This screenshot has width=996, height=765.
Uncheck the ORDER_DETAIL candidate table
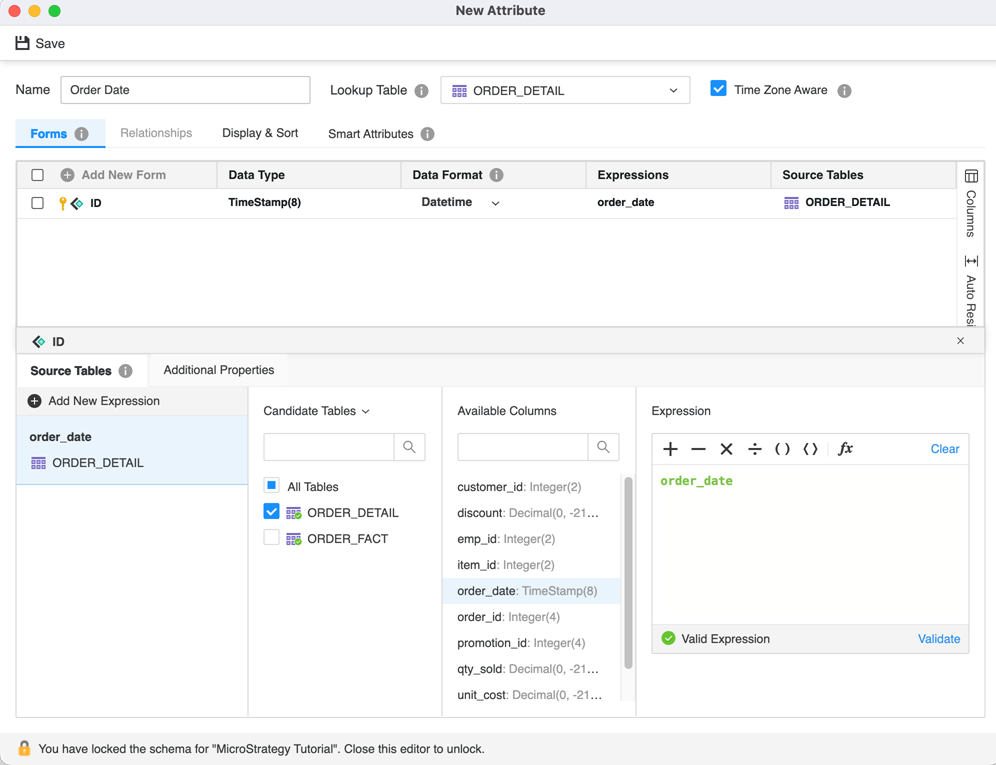pyautogui.click(x=271, y=512)
